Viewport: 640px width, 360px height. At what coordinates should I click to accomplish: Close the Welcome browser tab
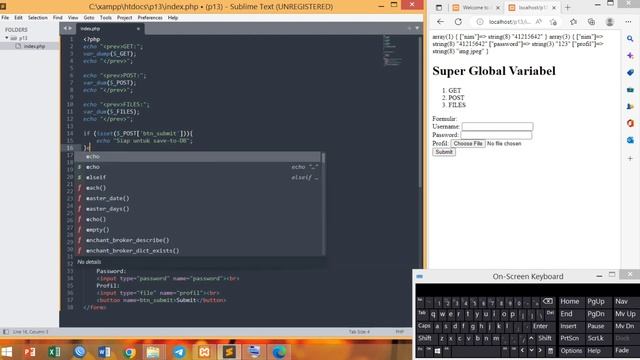(498, 7)
